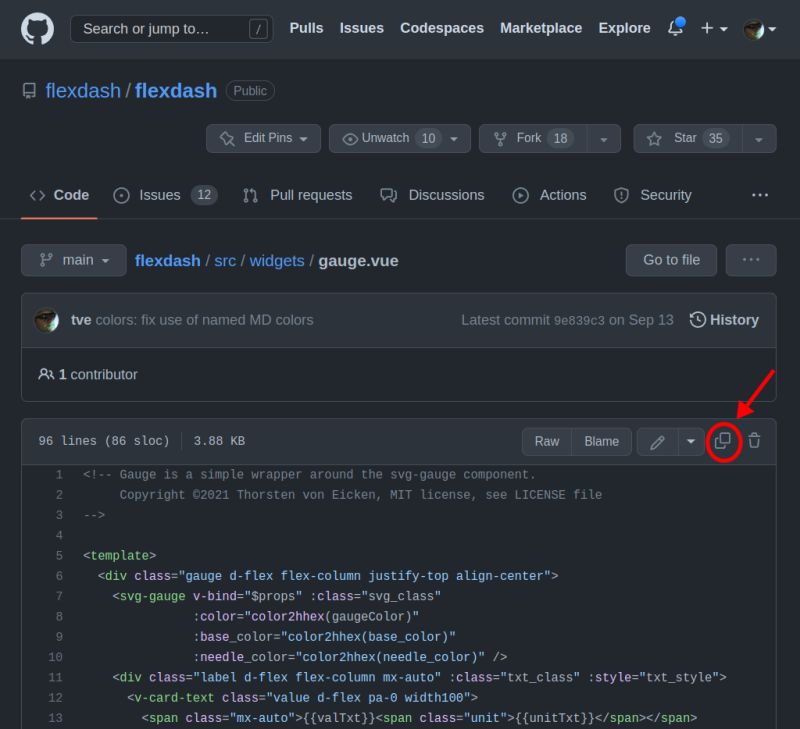Image resolution: width=800 pixels, height=729 pixels.
Task: Select the Code tab
Action: [59, 195]
